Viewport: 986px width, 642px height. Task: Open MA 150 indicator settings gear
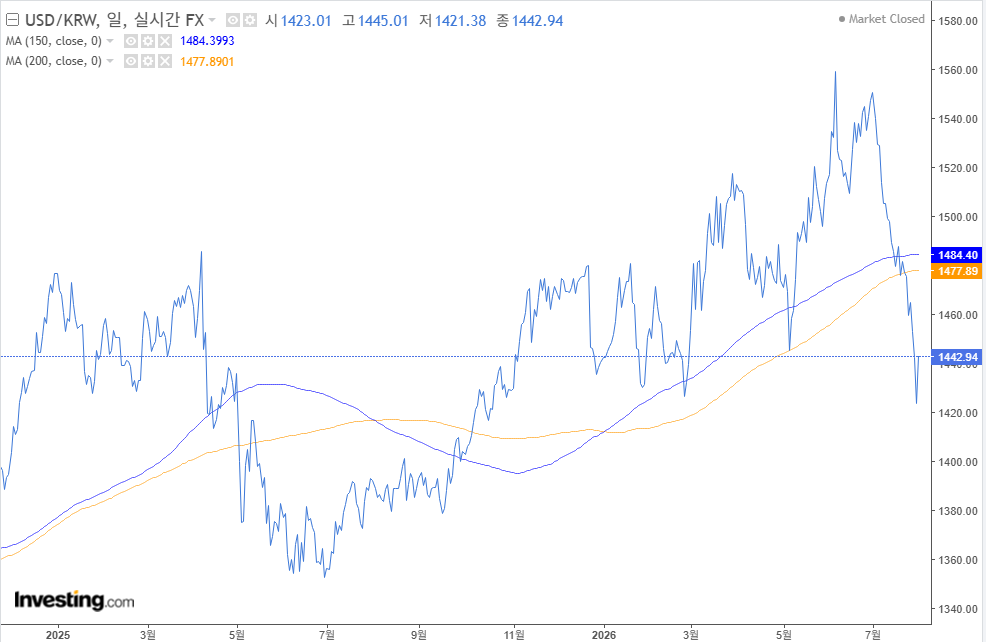[148, 42]
